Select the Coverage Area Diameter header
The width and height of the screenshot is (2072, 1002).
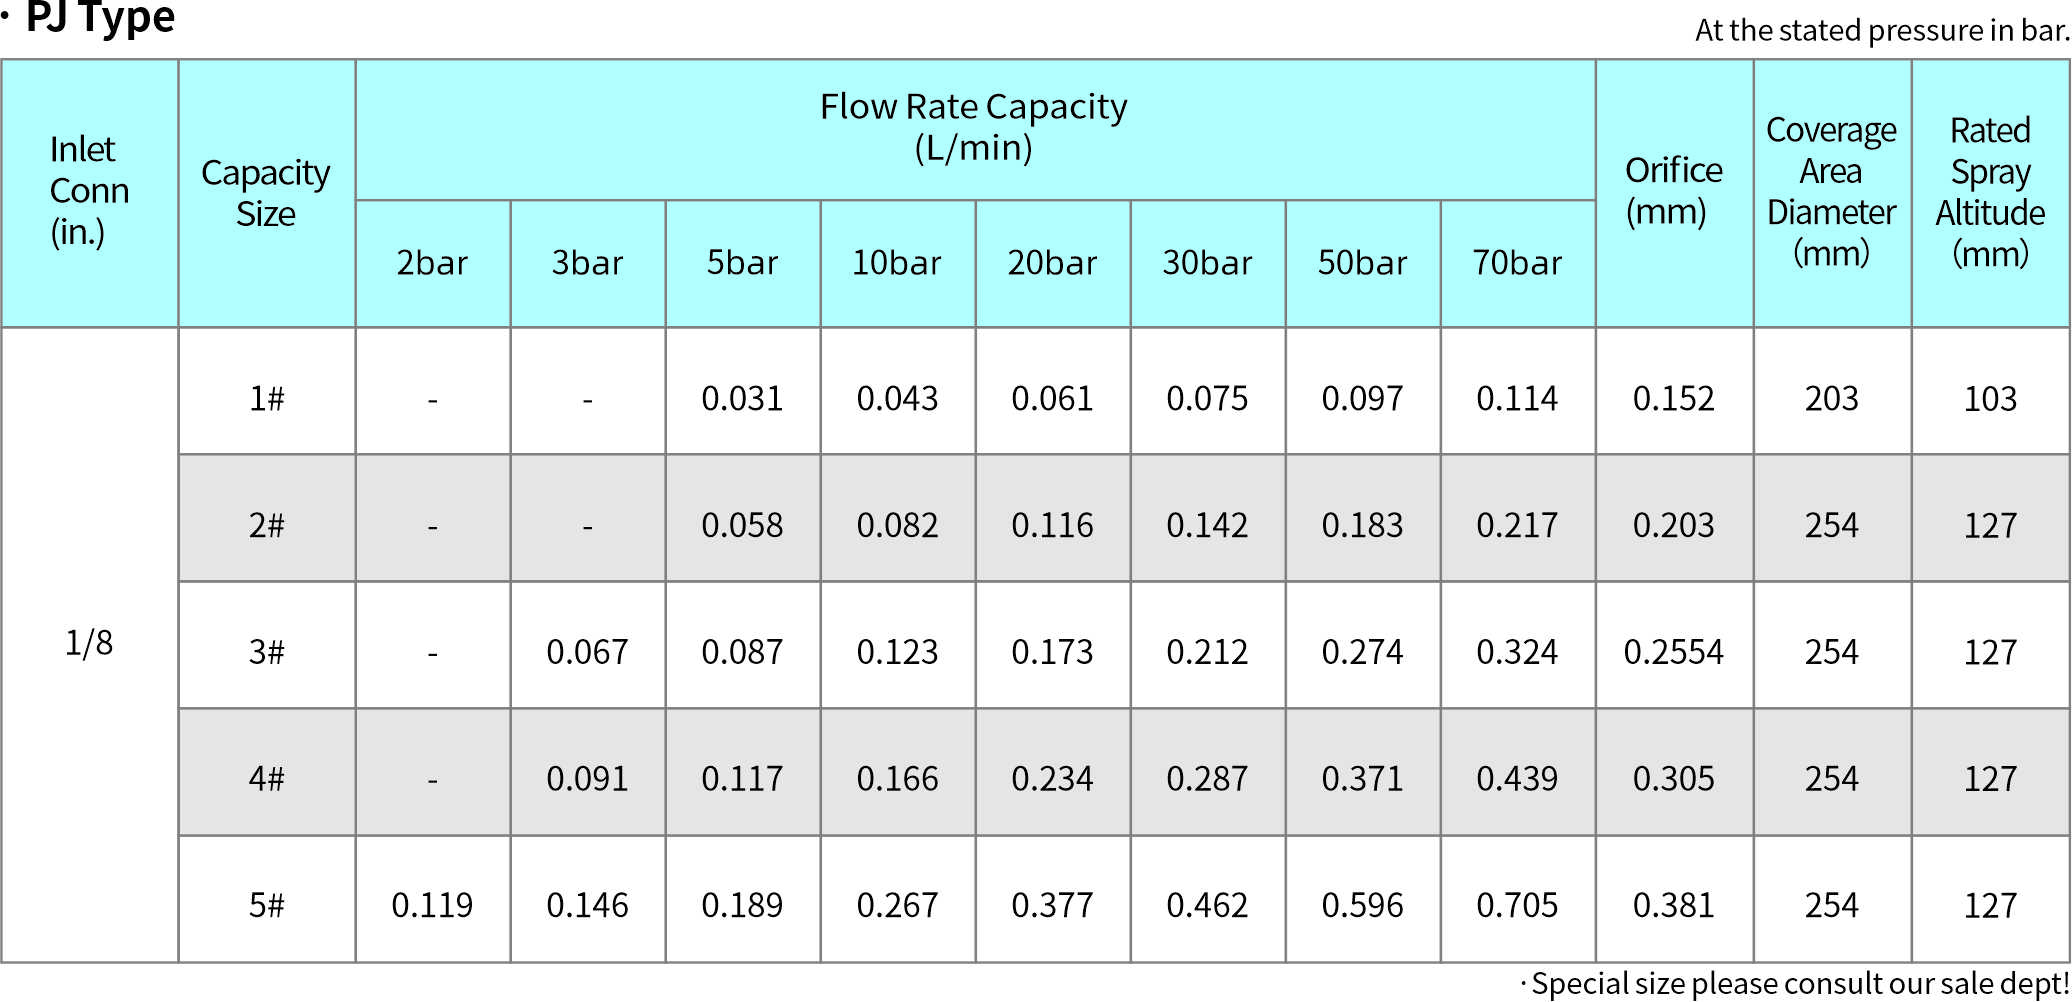click(1831, 191)
